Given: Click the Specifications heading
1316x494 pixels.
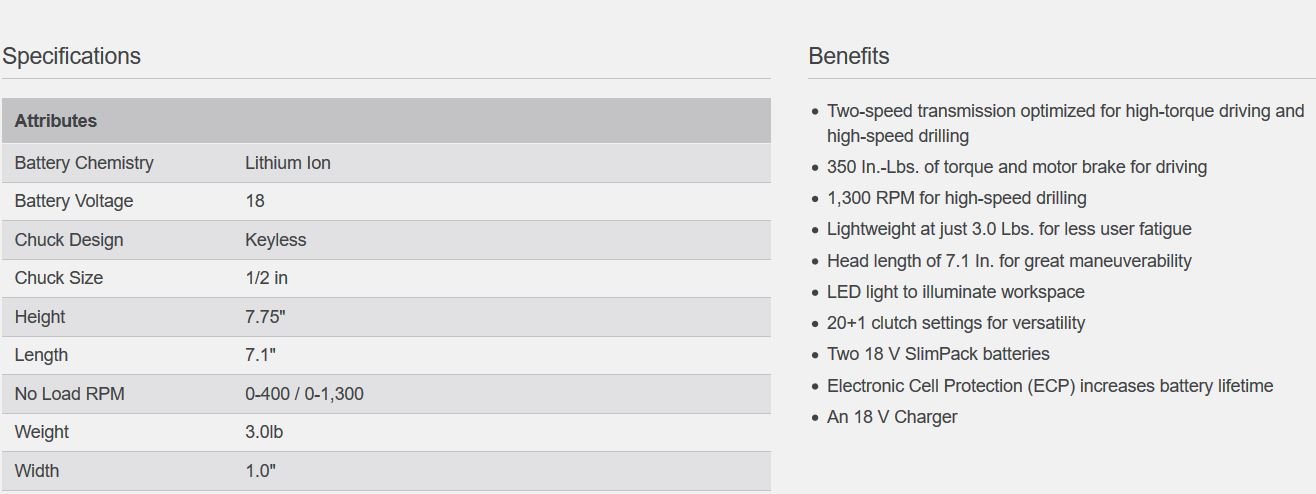Looking at the screenshot, I should point(72,56).
